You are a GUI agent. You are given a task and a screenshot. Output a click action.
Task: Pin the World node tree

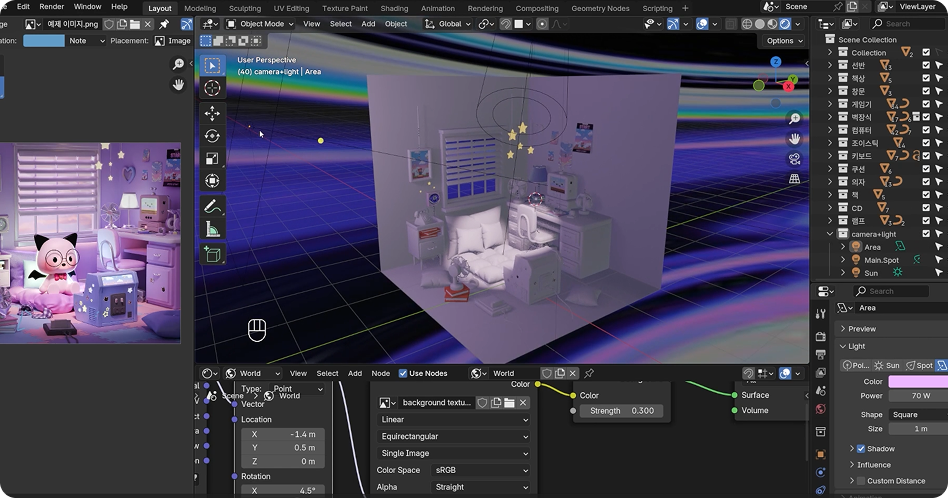589,374
